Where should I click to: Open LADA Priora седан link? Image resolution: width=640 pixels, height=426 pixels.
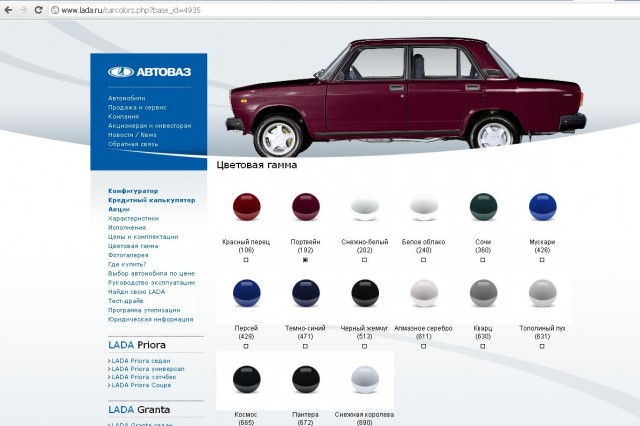coord(141,361)
